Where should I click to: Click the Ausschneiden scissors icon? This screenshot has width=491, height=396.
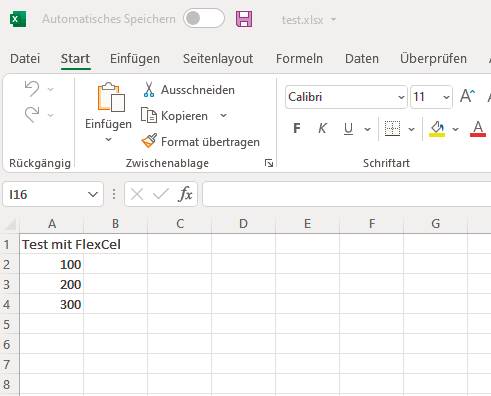[x=149, y=90]
